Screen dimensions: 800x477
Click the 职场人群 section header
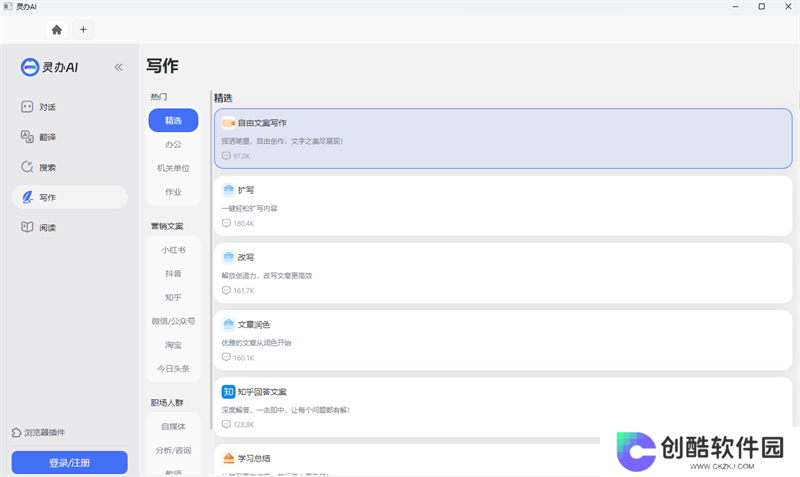167,403
